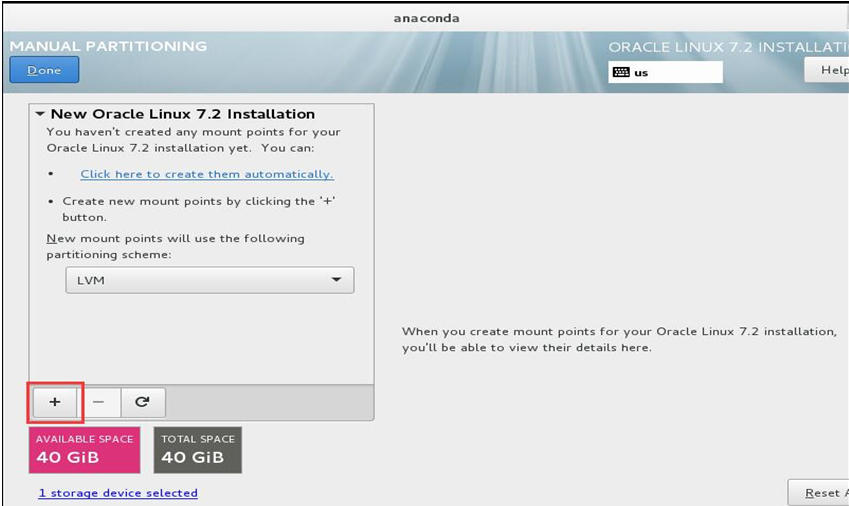Click the reload storage configuration icon

tap(142, 402)
